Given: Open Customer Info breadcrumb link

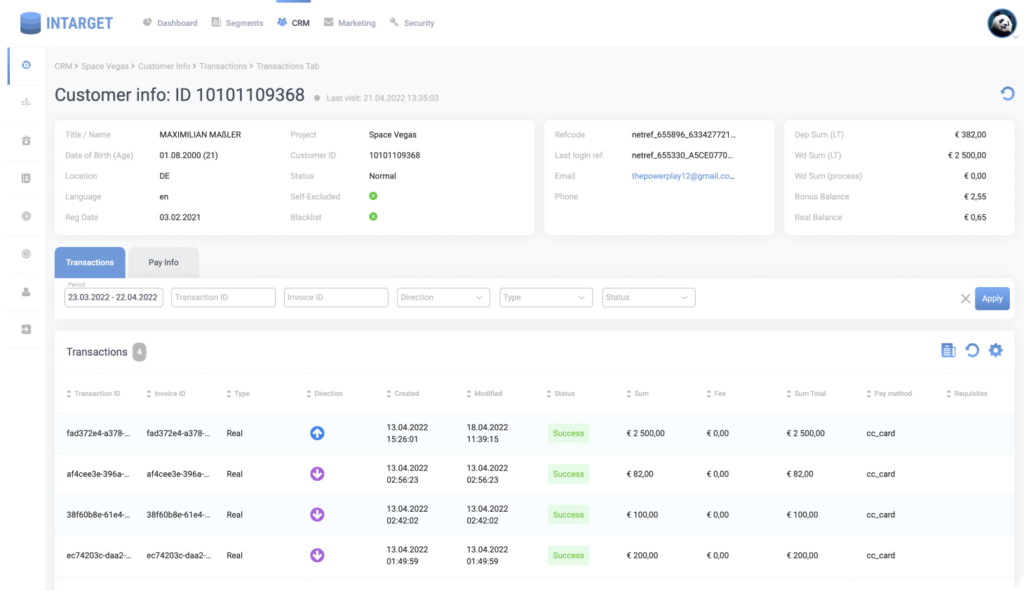Looking at the screenshot, I should [164, 66].
